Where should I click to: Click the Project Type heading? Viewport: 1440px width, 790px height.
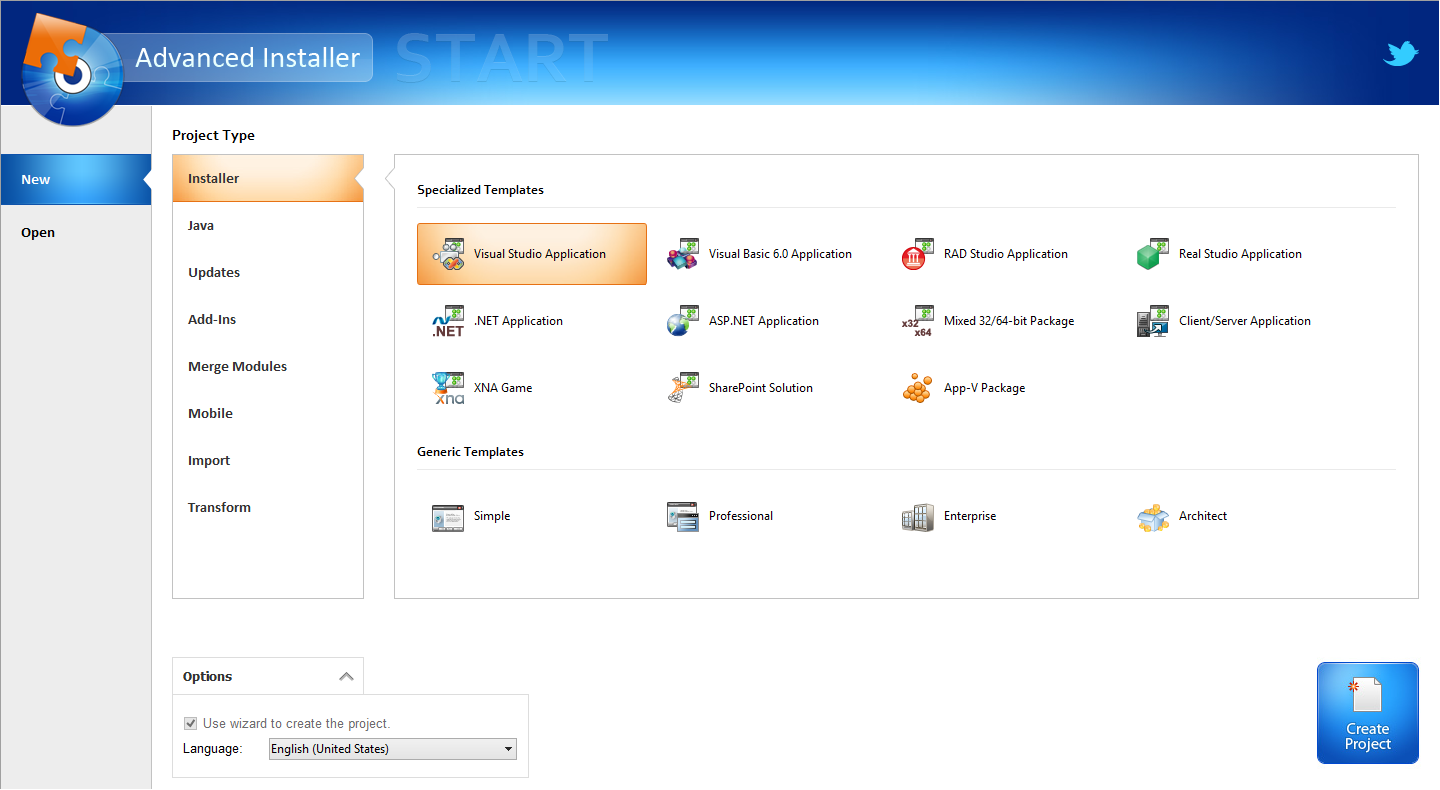(214, 136)
